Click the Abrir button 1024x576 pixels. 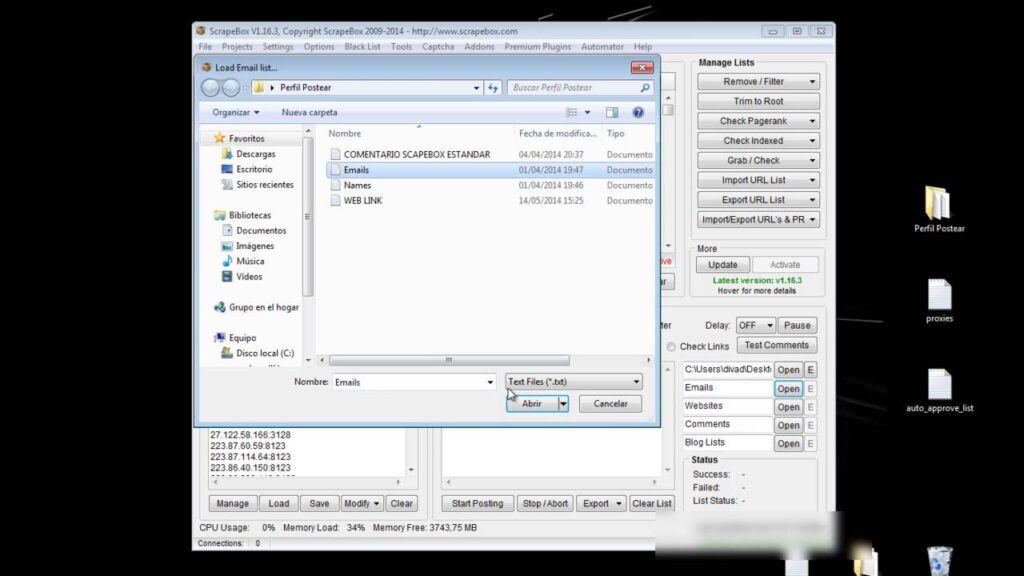pyautogui.click(x=532, y=404)
